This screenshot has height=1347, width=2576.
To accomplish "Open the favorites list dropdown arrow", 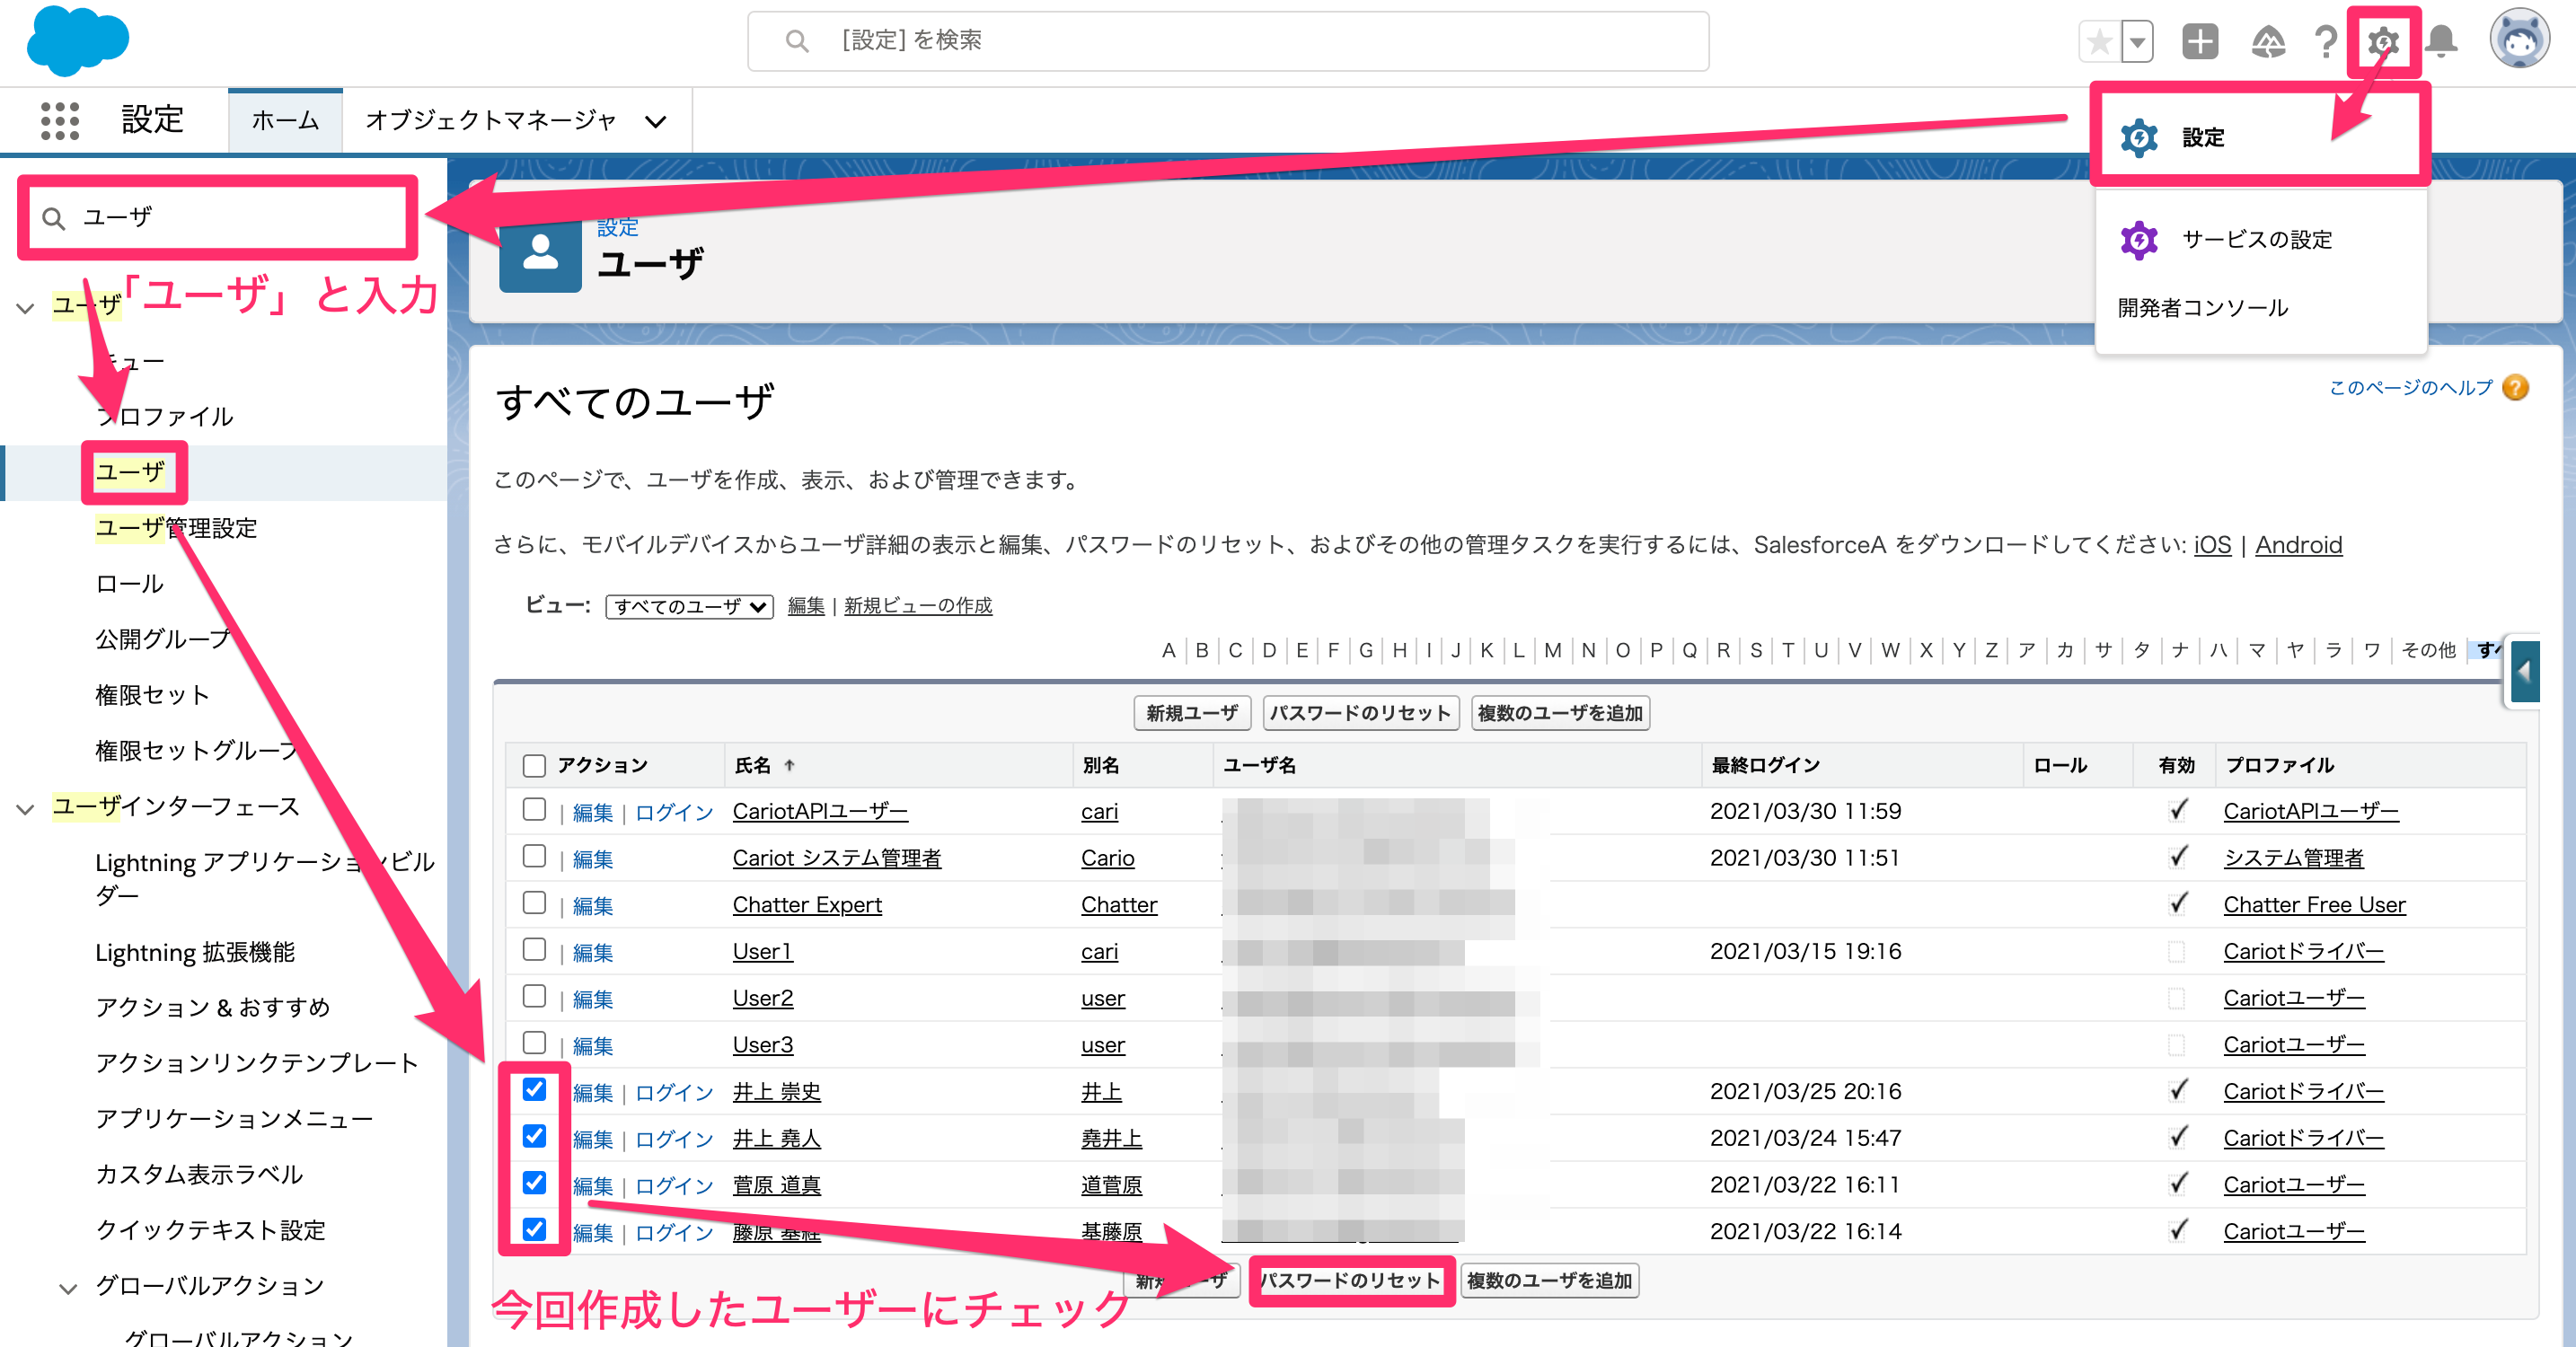I will click(x=2137, y=42).
